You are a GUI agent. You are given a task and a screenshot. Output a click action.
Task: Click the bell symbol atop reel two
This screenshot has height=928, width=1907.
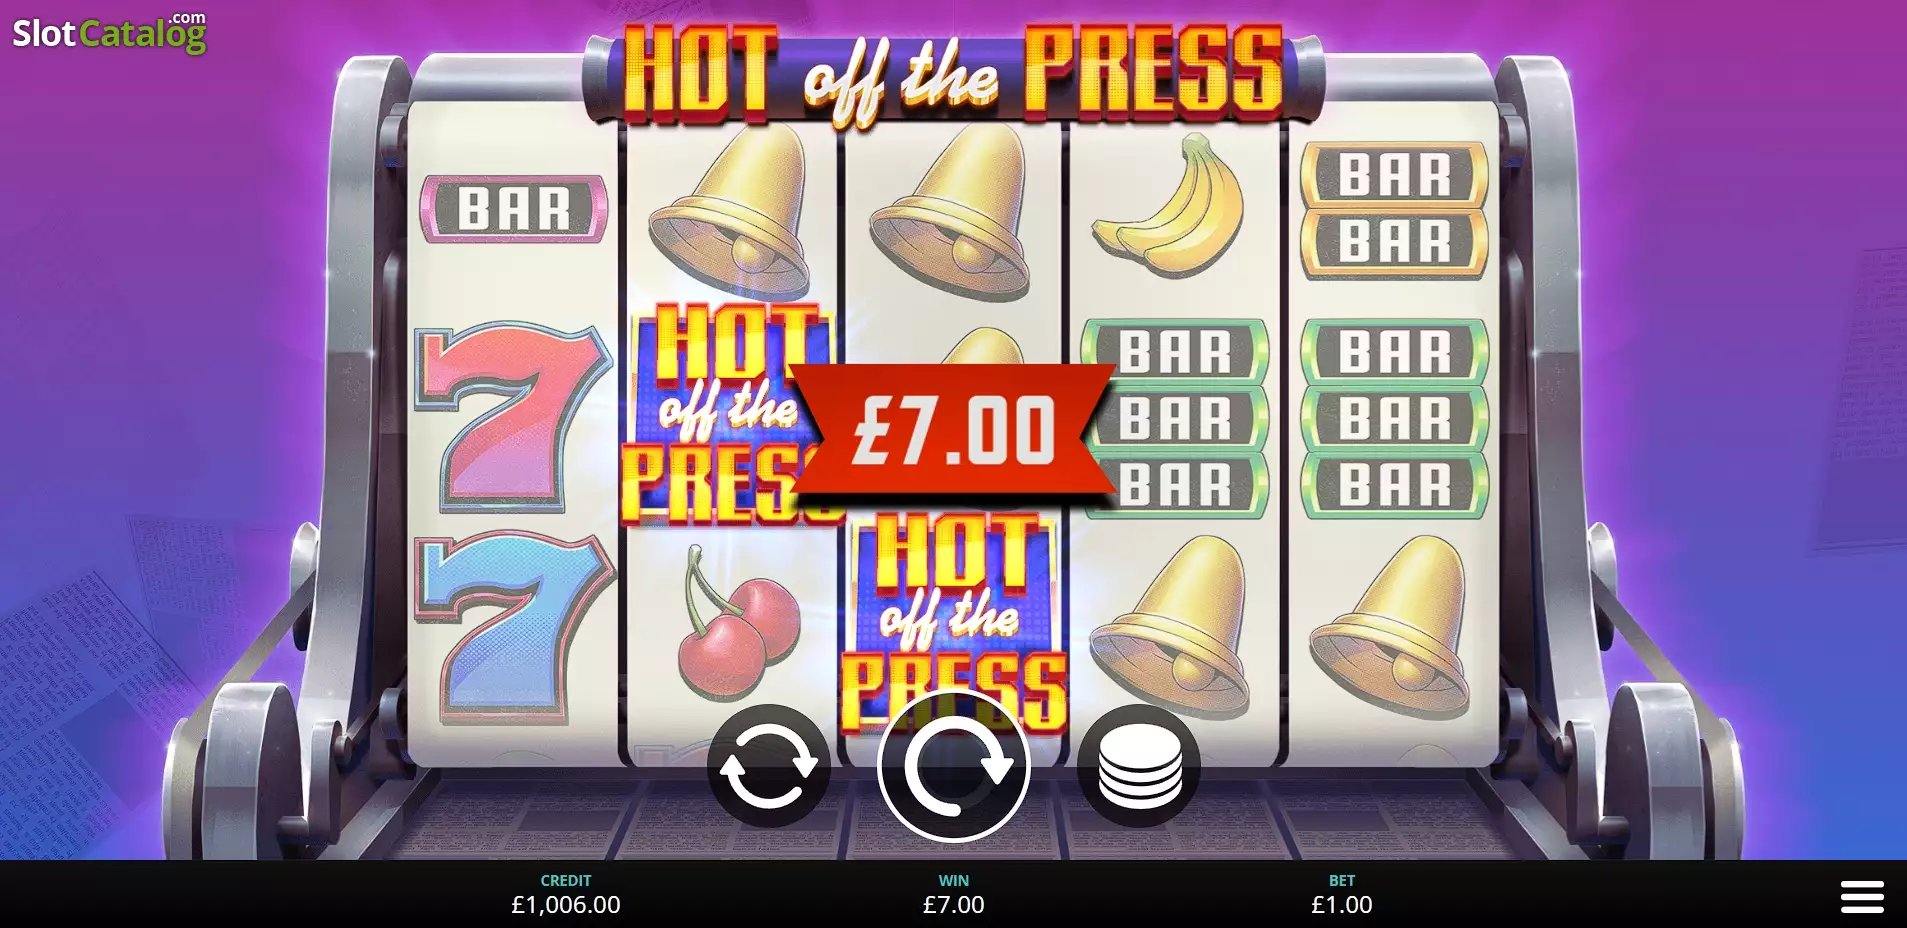click(730, 215)
